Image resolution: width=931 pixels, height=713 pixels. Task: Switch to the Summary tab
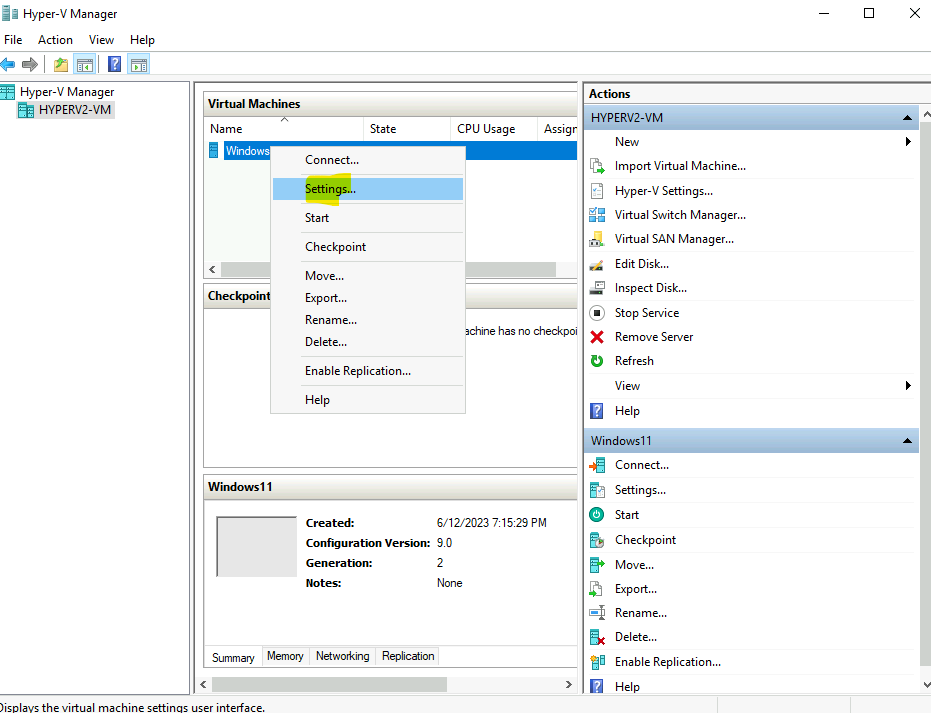[233, 658]
